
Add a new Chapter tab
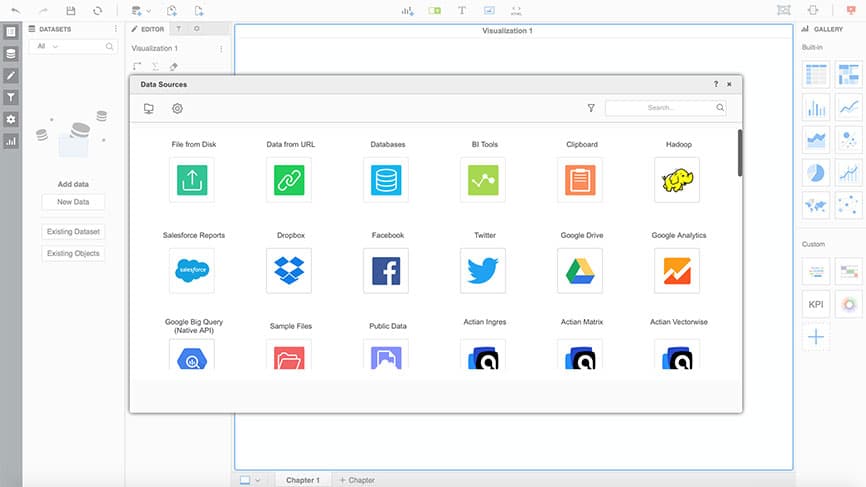pyautogui.click(x=357, y=480)
